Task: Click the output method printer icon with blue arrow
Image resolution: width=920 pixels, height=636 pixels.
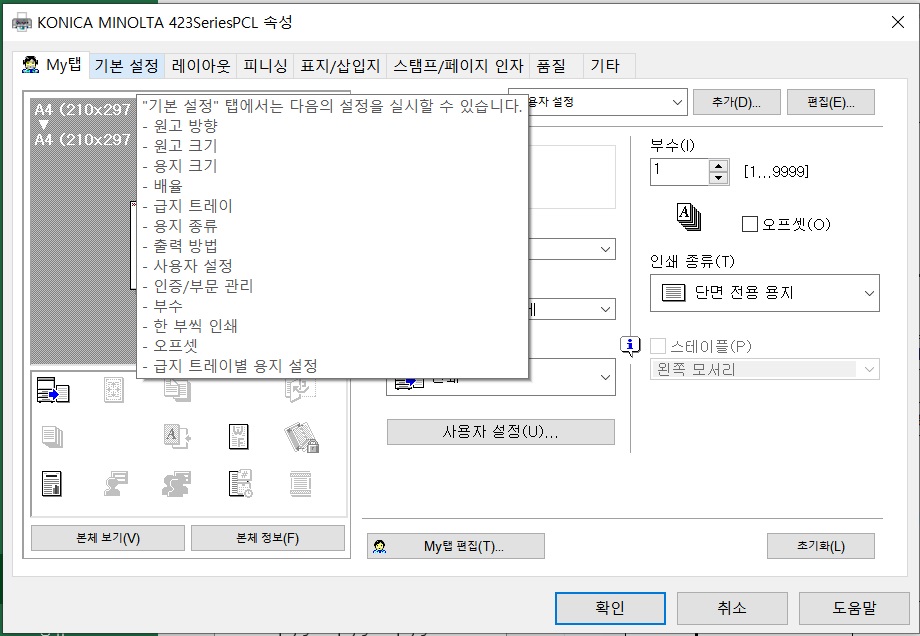Action: [x=53, y=390]
